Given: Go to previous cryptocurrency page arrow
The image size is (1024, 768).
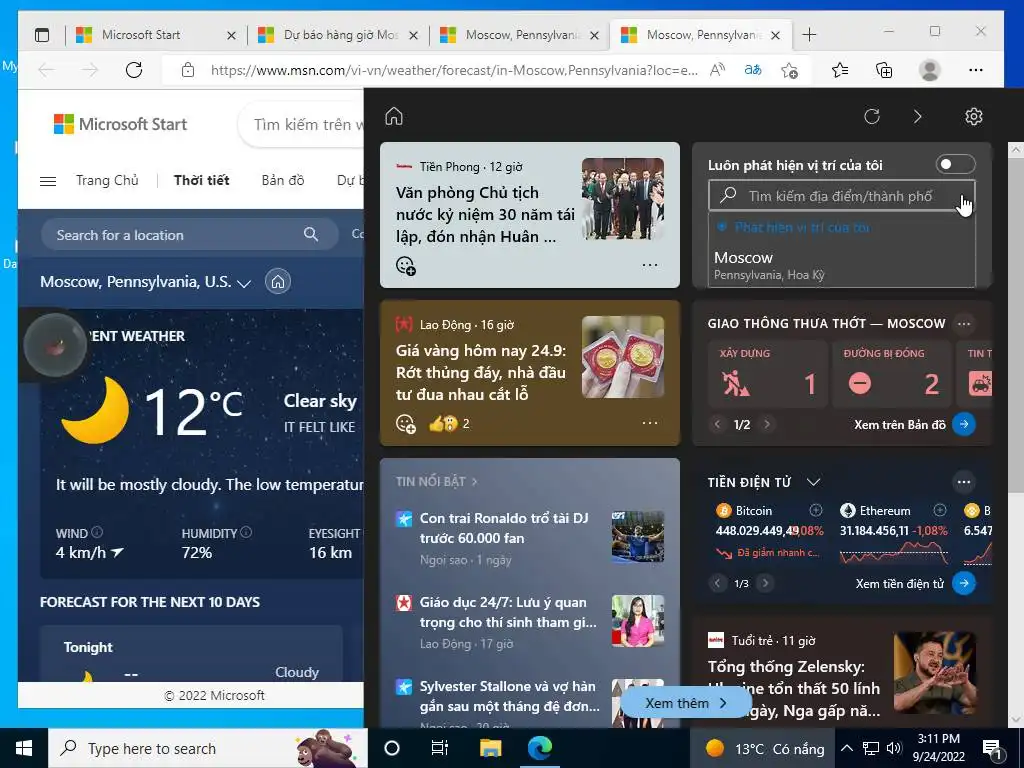Looking at the screenshot, I should [718, 583].
